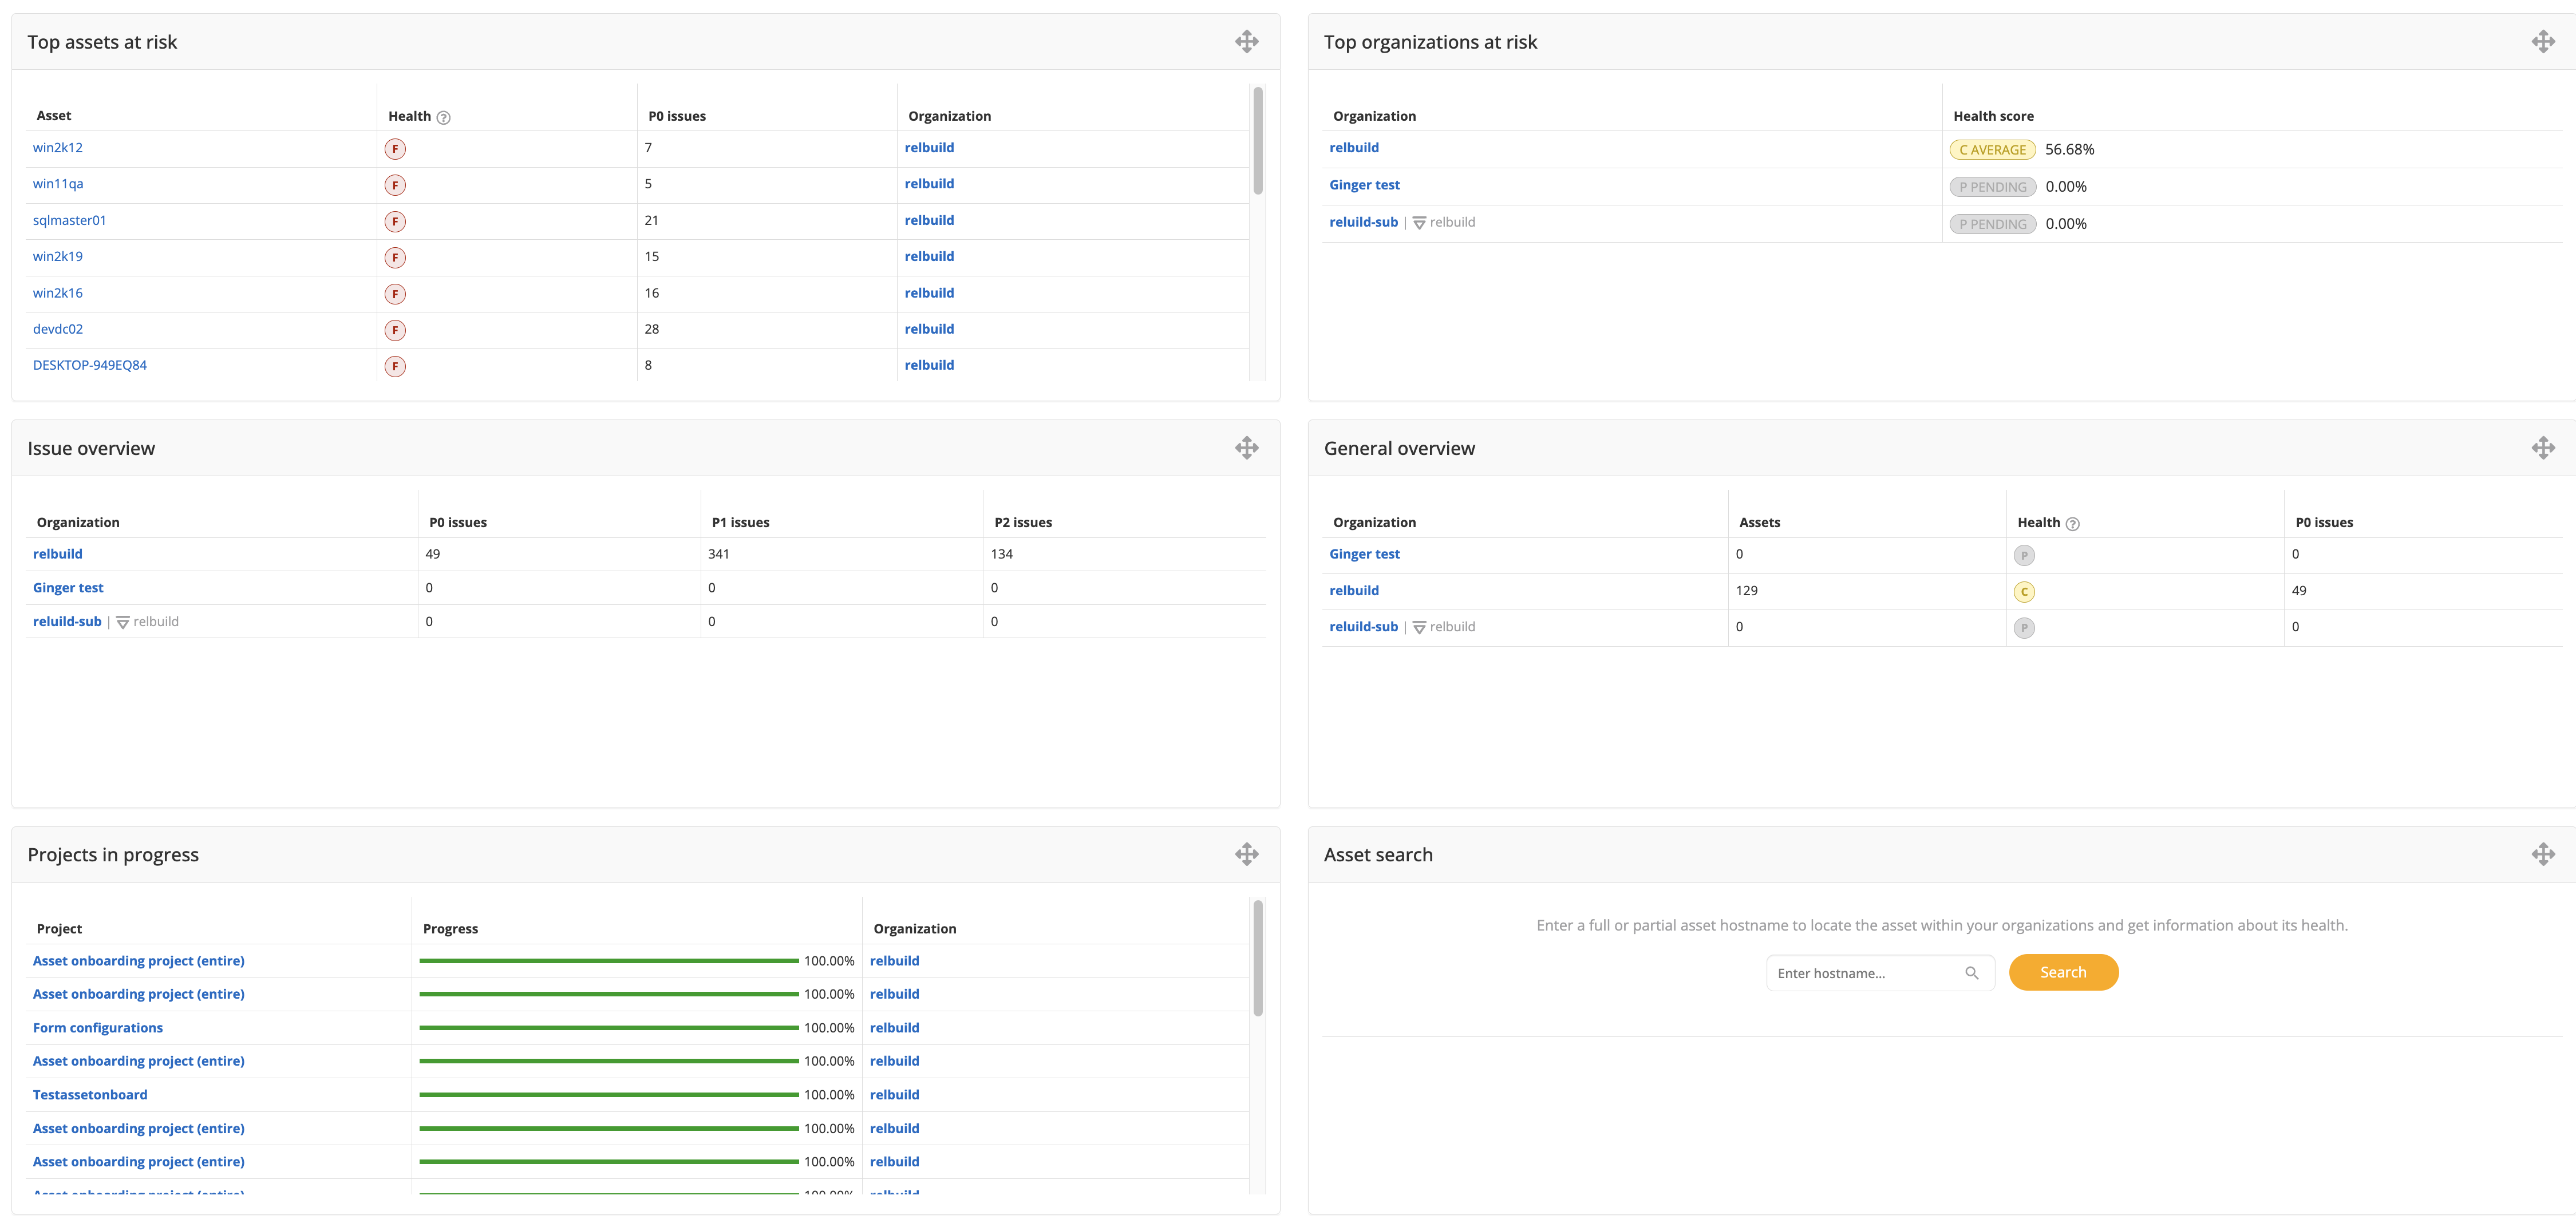Click Health help icon in Top assets table
The width and height of the screenshot is (2576, 1219).
click(x=444, y=117)
